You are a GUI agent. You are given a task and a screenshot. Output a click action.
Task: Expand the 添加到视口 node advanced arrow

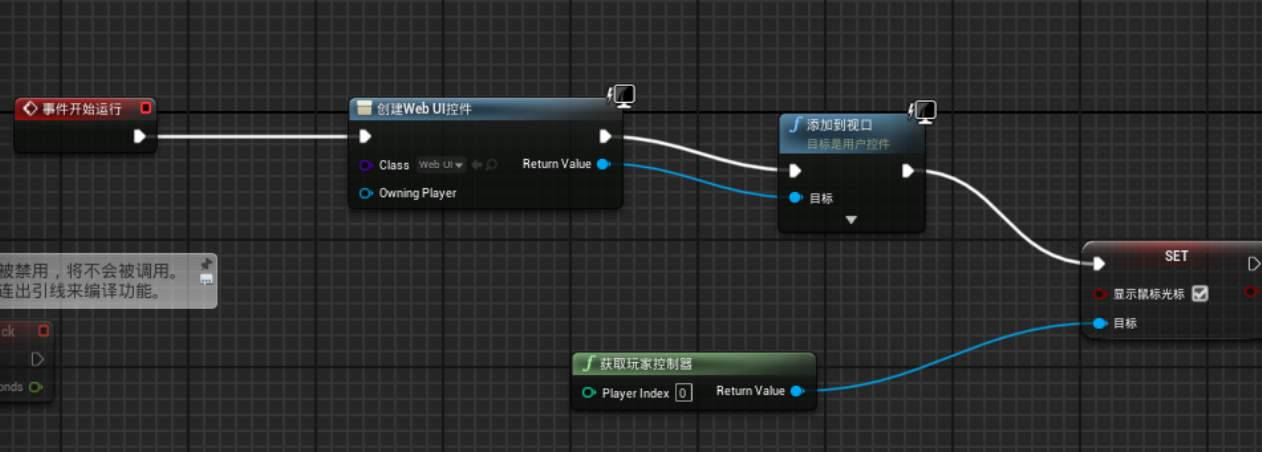point(851,220)
